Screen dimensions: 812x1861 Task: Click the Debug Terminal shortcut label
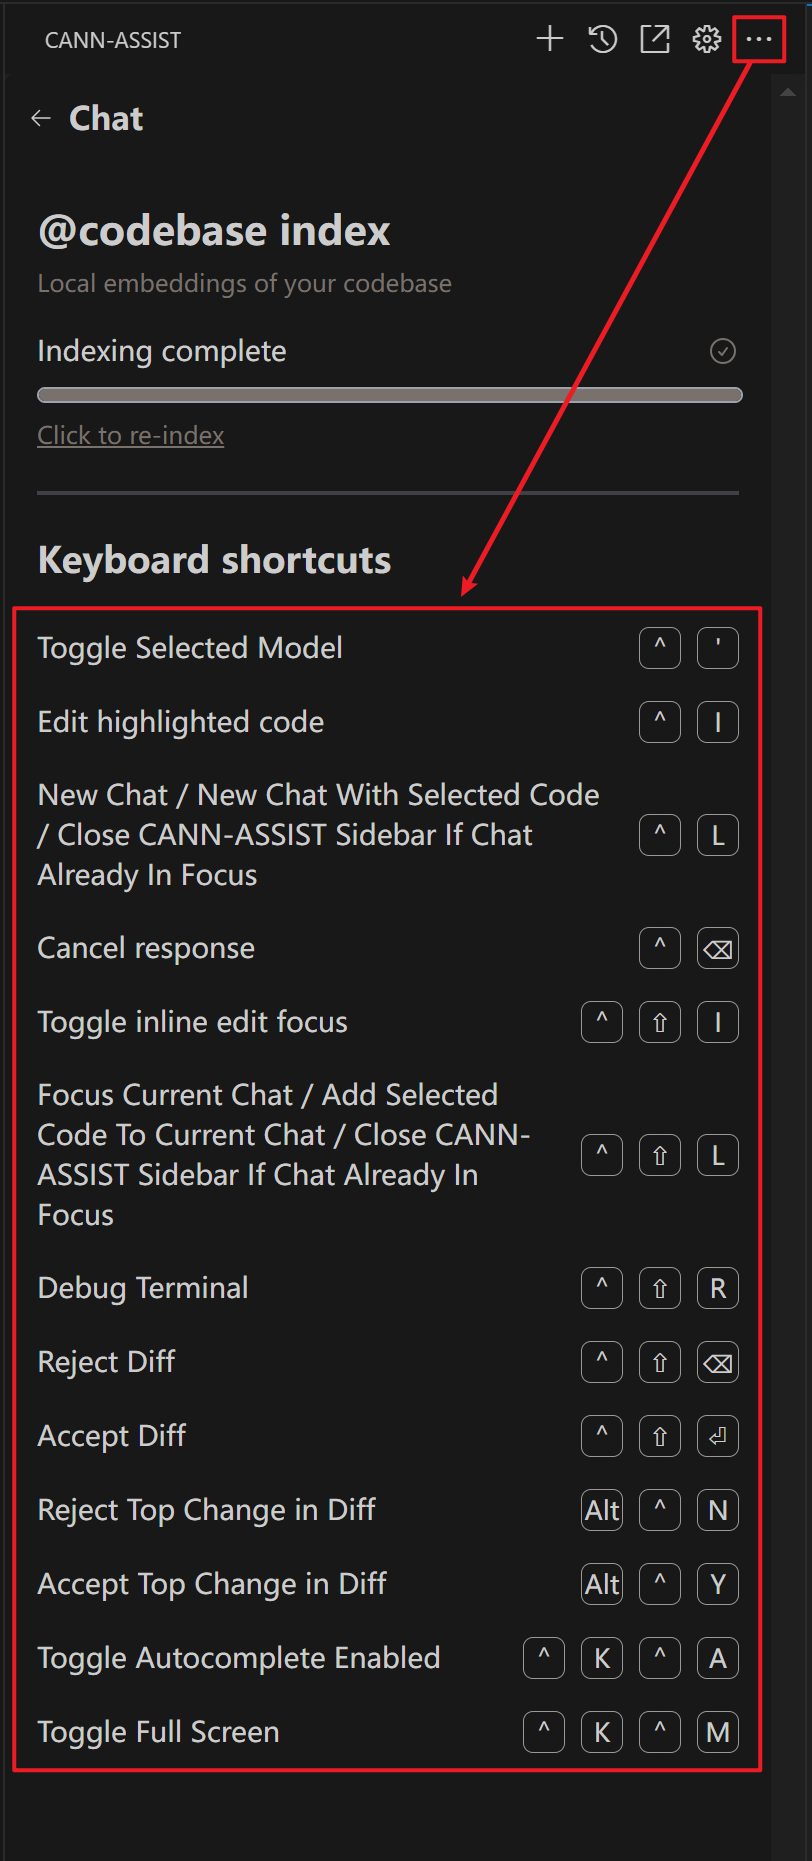142,1288
